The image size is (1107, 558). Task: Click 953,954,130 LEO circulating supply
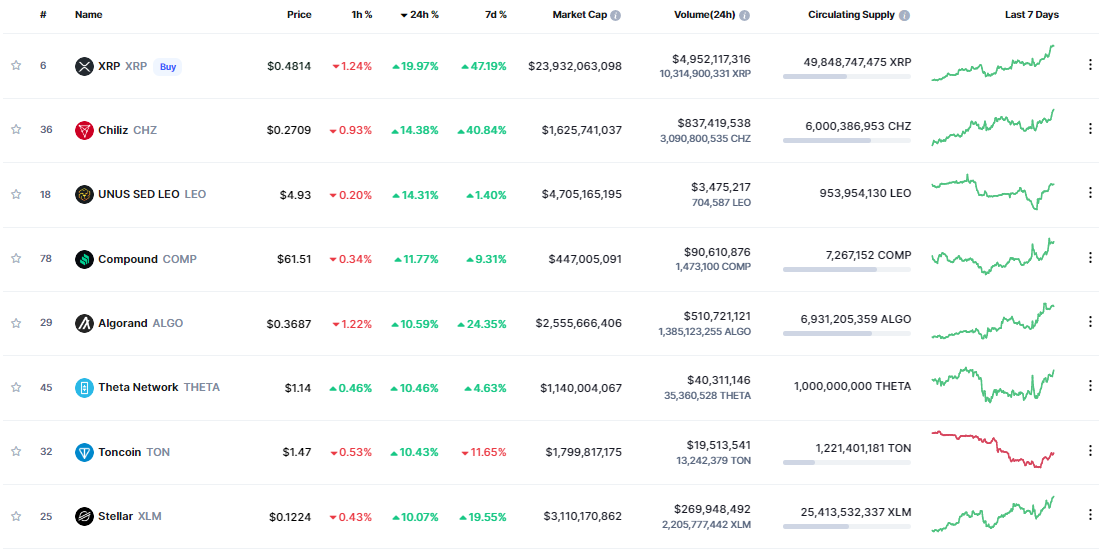[865, 193]
